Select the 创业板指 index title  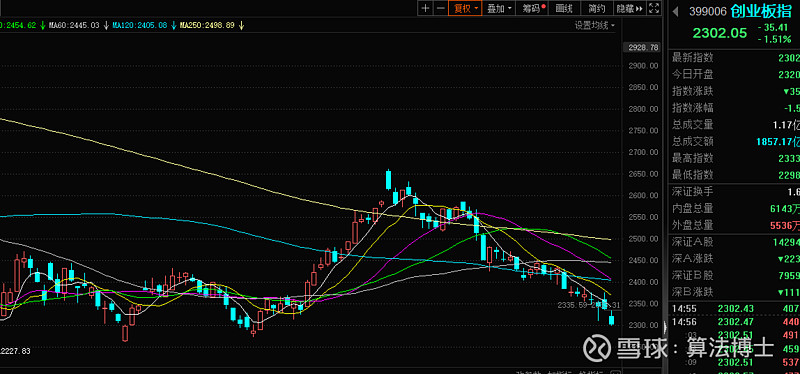(x=761, y=12)
